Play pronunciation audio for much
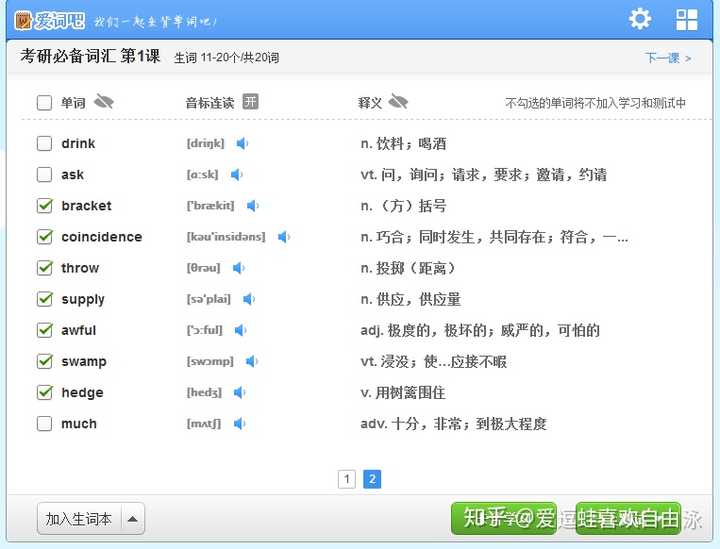The image size is (720, 549). (x=239, y=424)
